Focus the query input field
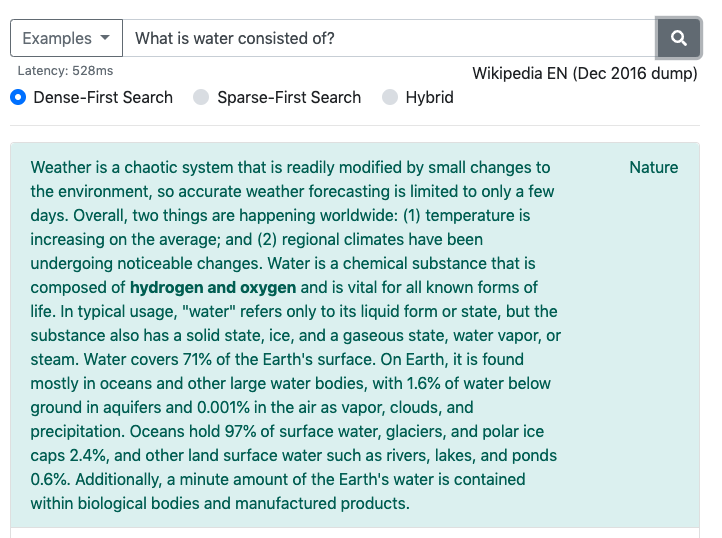Screen dimensions: 722x538 coord(389,38)
